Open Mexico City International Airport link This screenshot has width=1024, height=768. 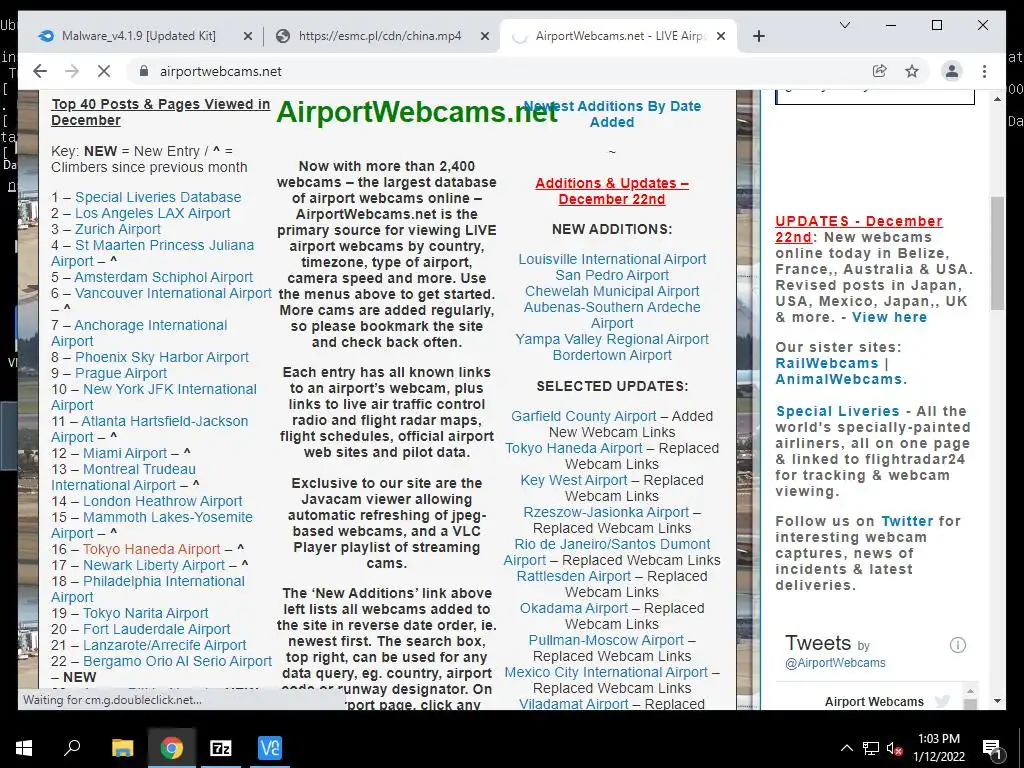(x=606, y=672)
